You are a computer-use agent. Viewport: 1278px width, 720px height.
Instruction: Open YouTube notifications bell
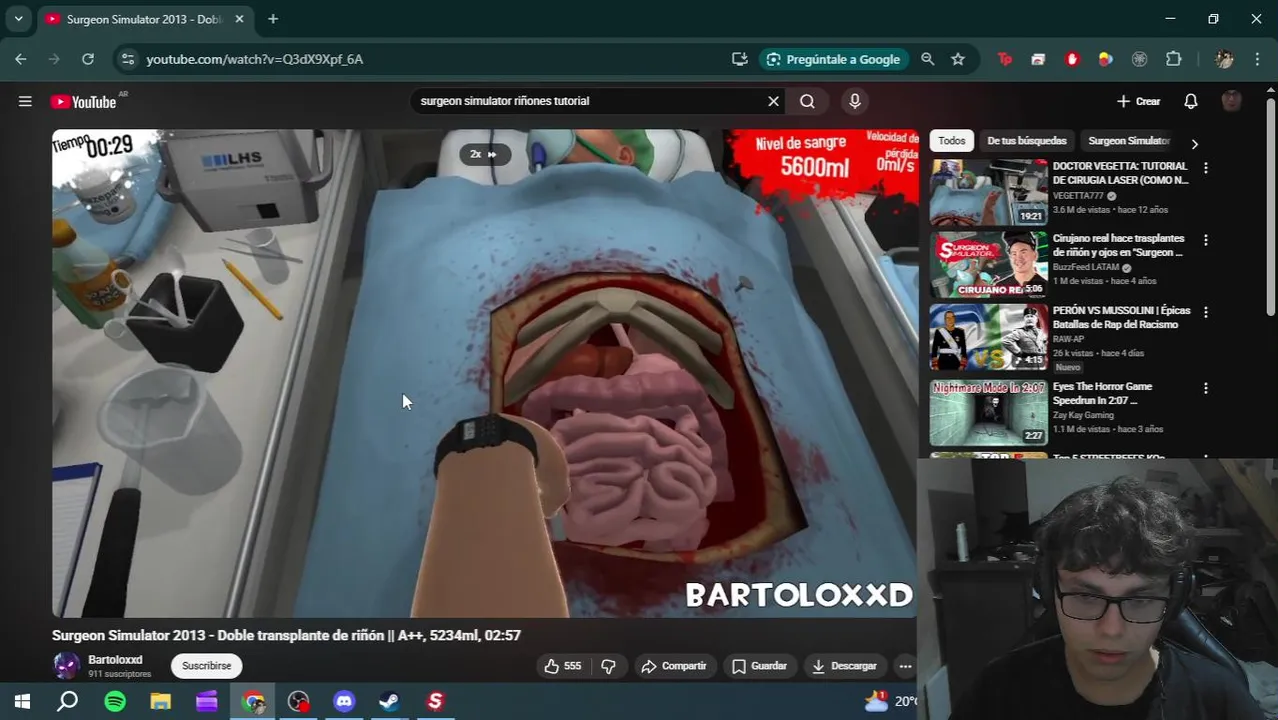click(1191, 101)
